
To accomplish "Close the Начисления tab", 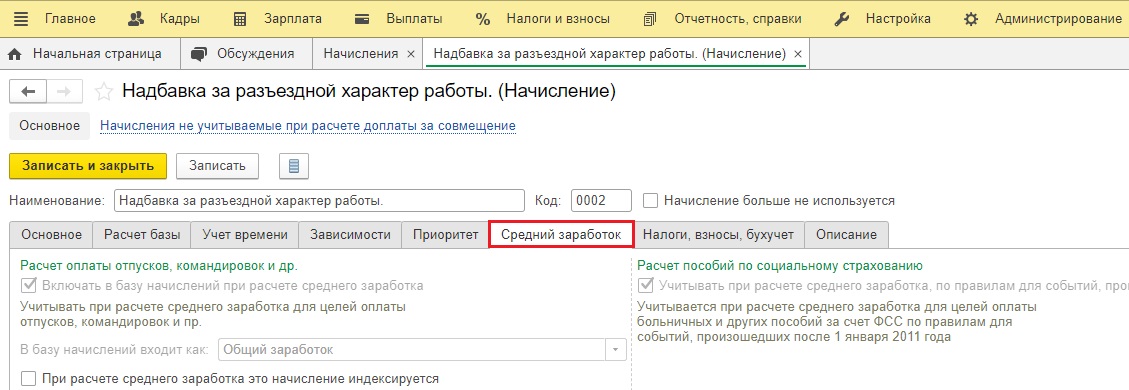I will click(x=411, y=54).
